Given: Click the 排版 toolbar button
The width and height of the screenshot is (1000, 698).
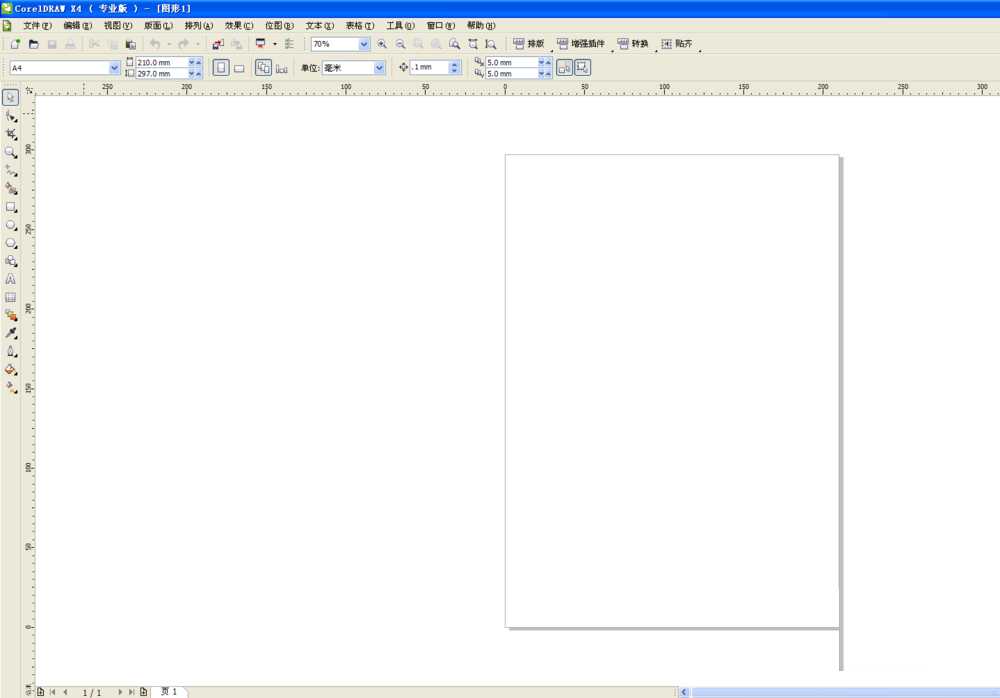Looking at the screenshot, I should [x=529, y=44].
